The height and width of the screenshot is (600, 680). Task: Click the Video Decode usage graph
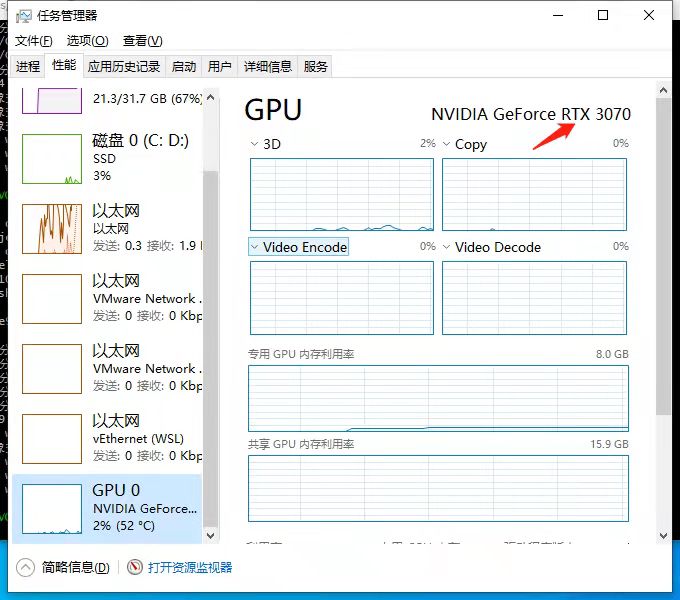[x=534, y=298]
